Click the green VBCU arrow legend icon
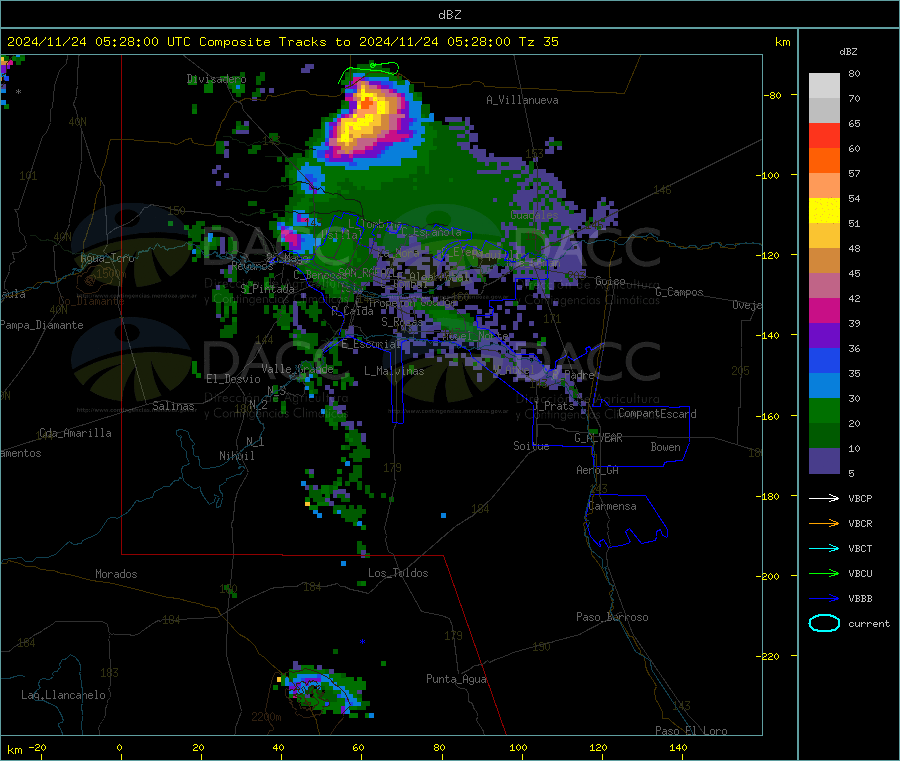Image resolution: width=900 pixels, height=761 pixels. click(x=824, y=573)
